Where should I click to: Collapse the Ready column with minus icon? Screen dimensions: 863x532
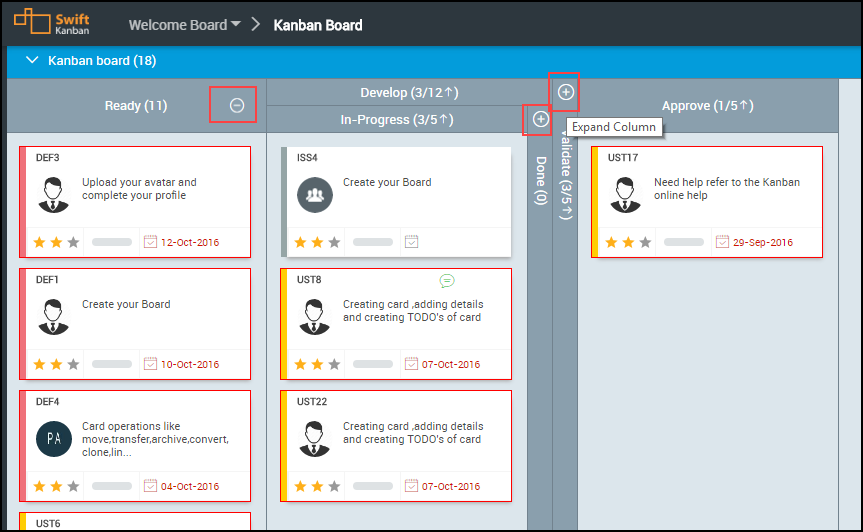click(237, 105)
